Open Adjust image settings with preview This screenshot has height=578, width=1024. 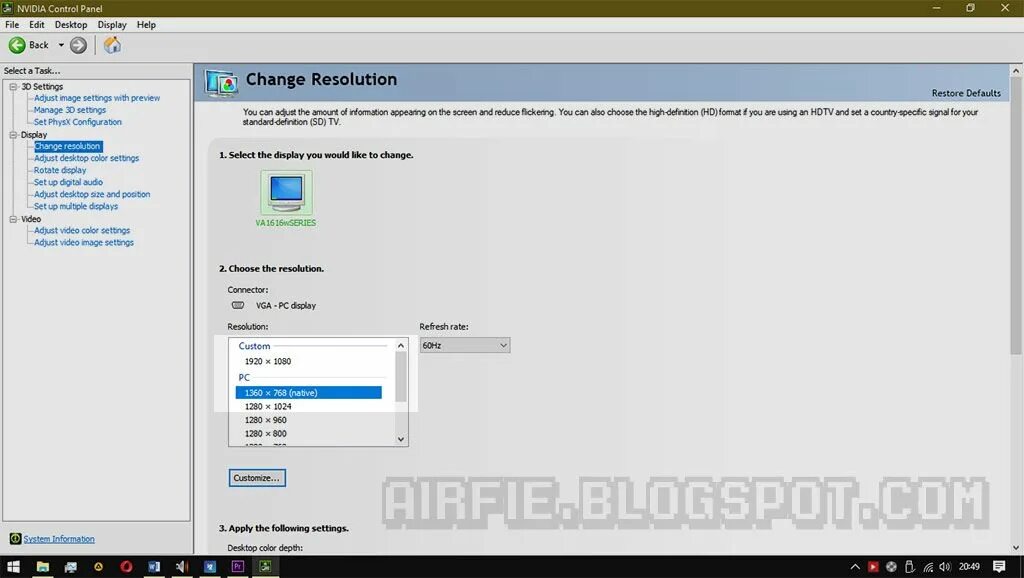tap(97, 98)
